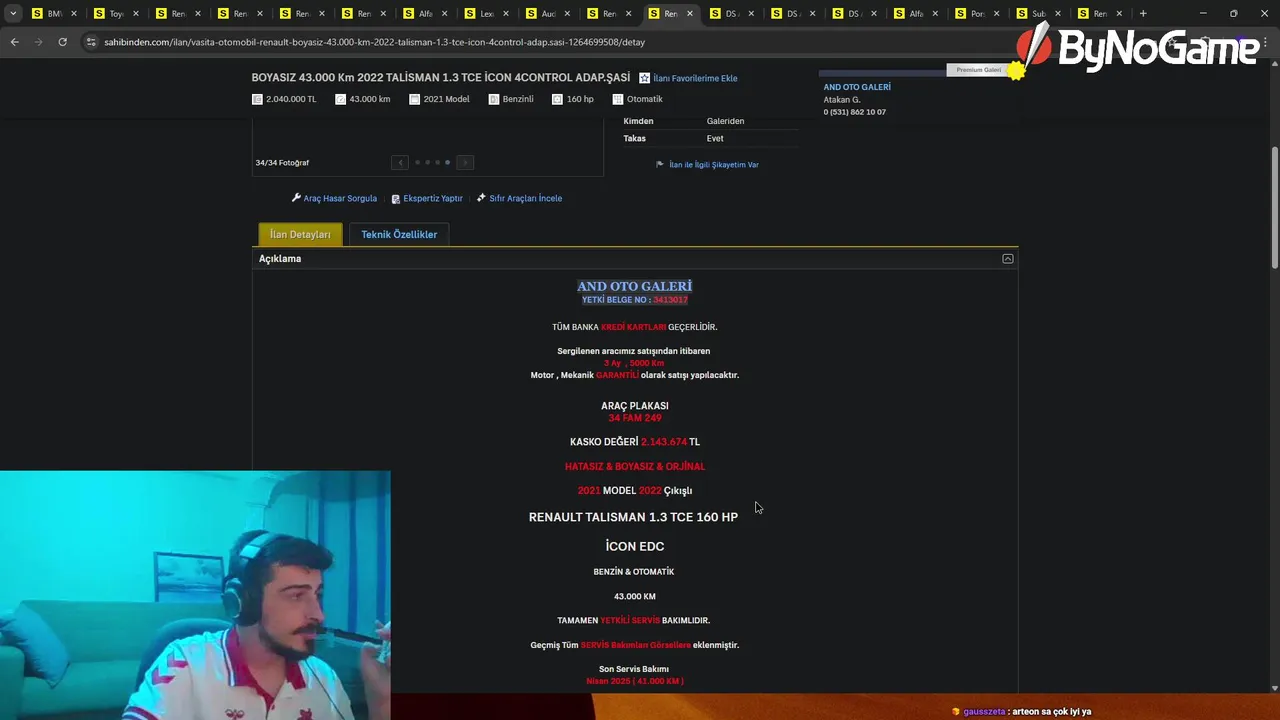
Task: Show the previous photo in gallery
Action: point(400,162)
